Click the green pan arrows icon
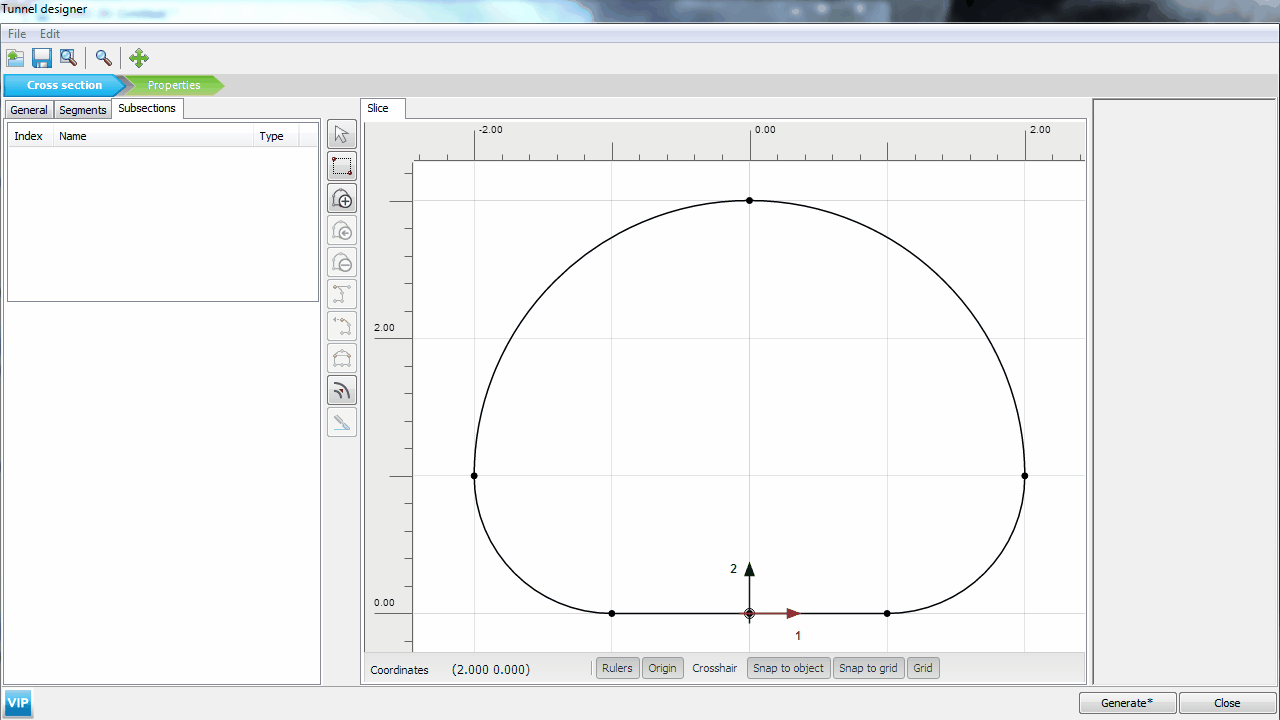1280x720 pixels. [139, 58]
